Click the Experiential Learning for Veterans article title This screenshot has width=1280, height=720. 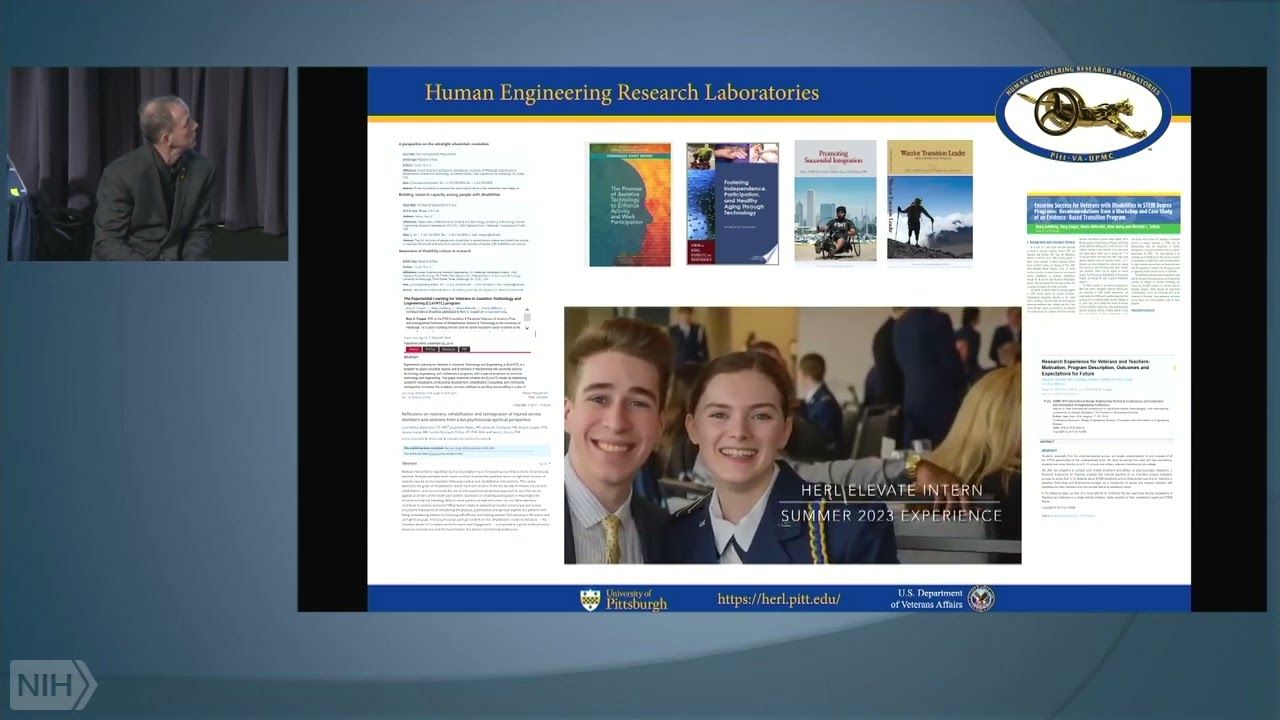(462, 301)
